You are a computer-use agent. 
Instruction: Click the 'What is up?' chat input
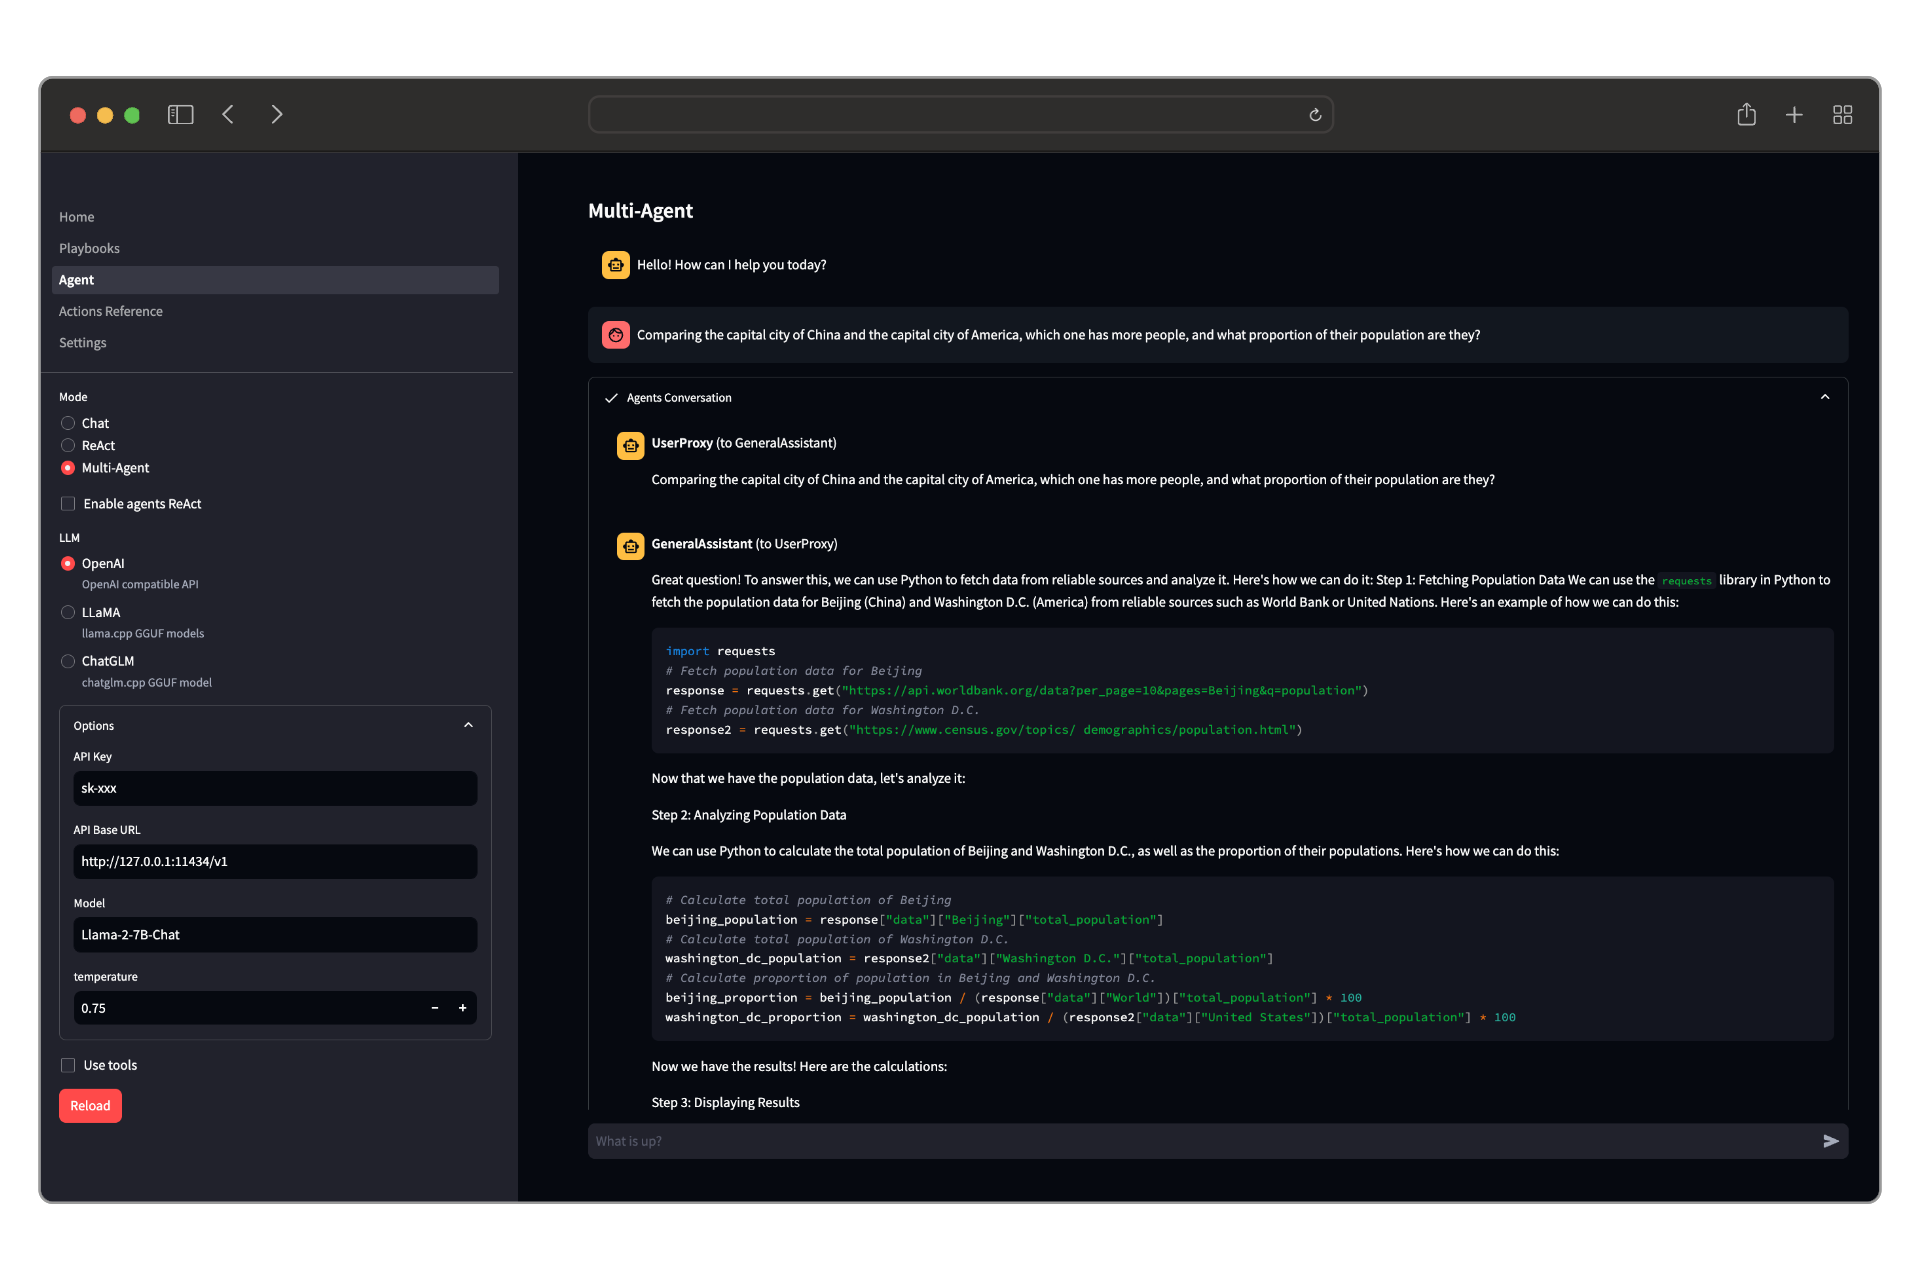coord(1200,1141)
